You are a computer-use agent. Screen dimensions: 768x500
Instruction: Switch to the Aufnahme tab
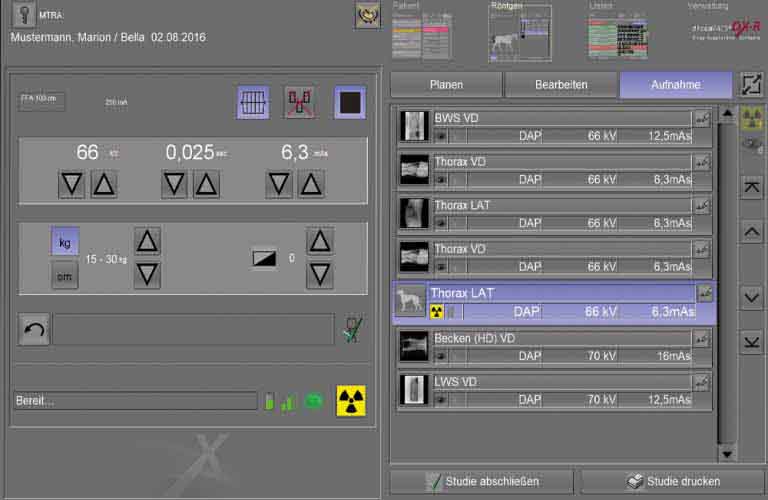(x=676, y=85)
